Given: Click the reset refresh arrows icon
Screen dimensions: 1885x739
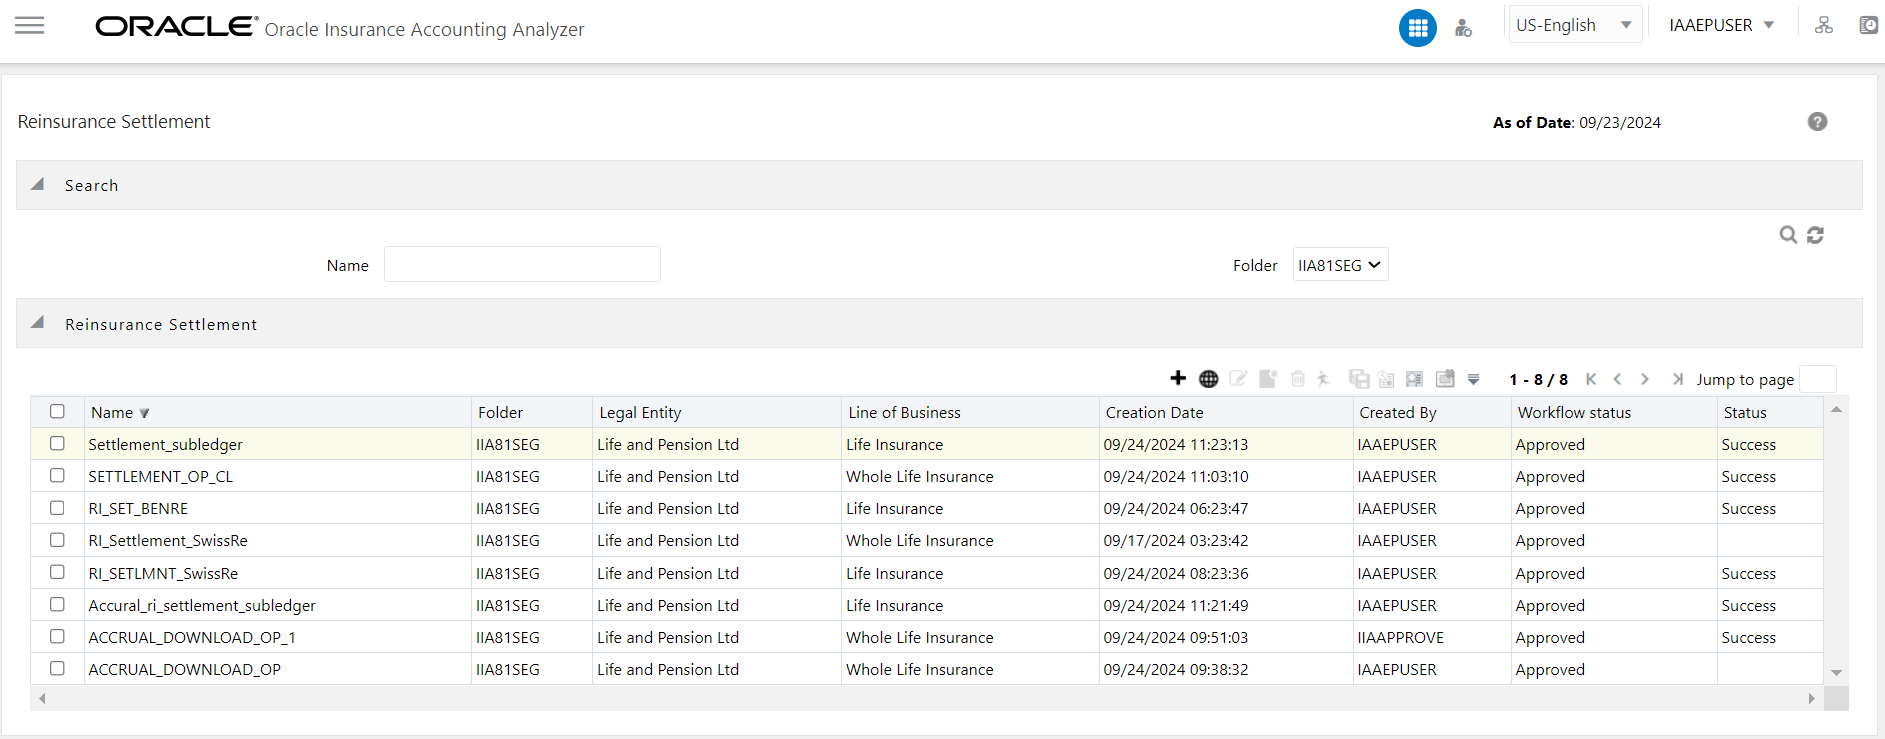Looking at the screenshot, I should (x=1815, y=235).
